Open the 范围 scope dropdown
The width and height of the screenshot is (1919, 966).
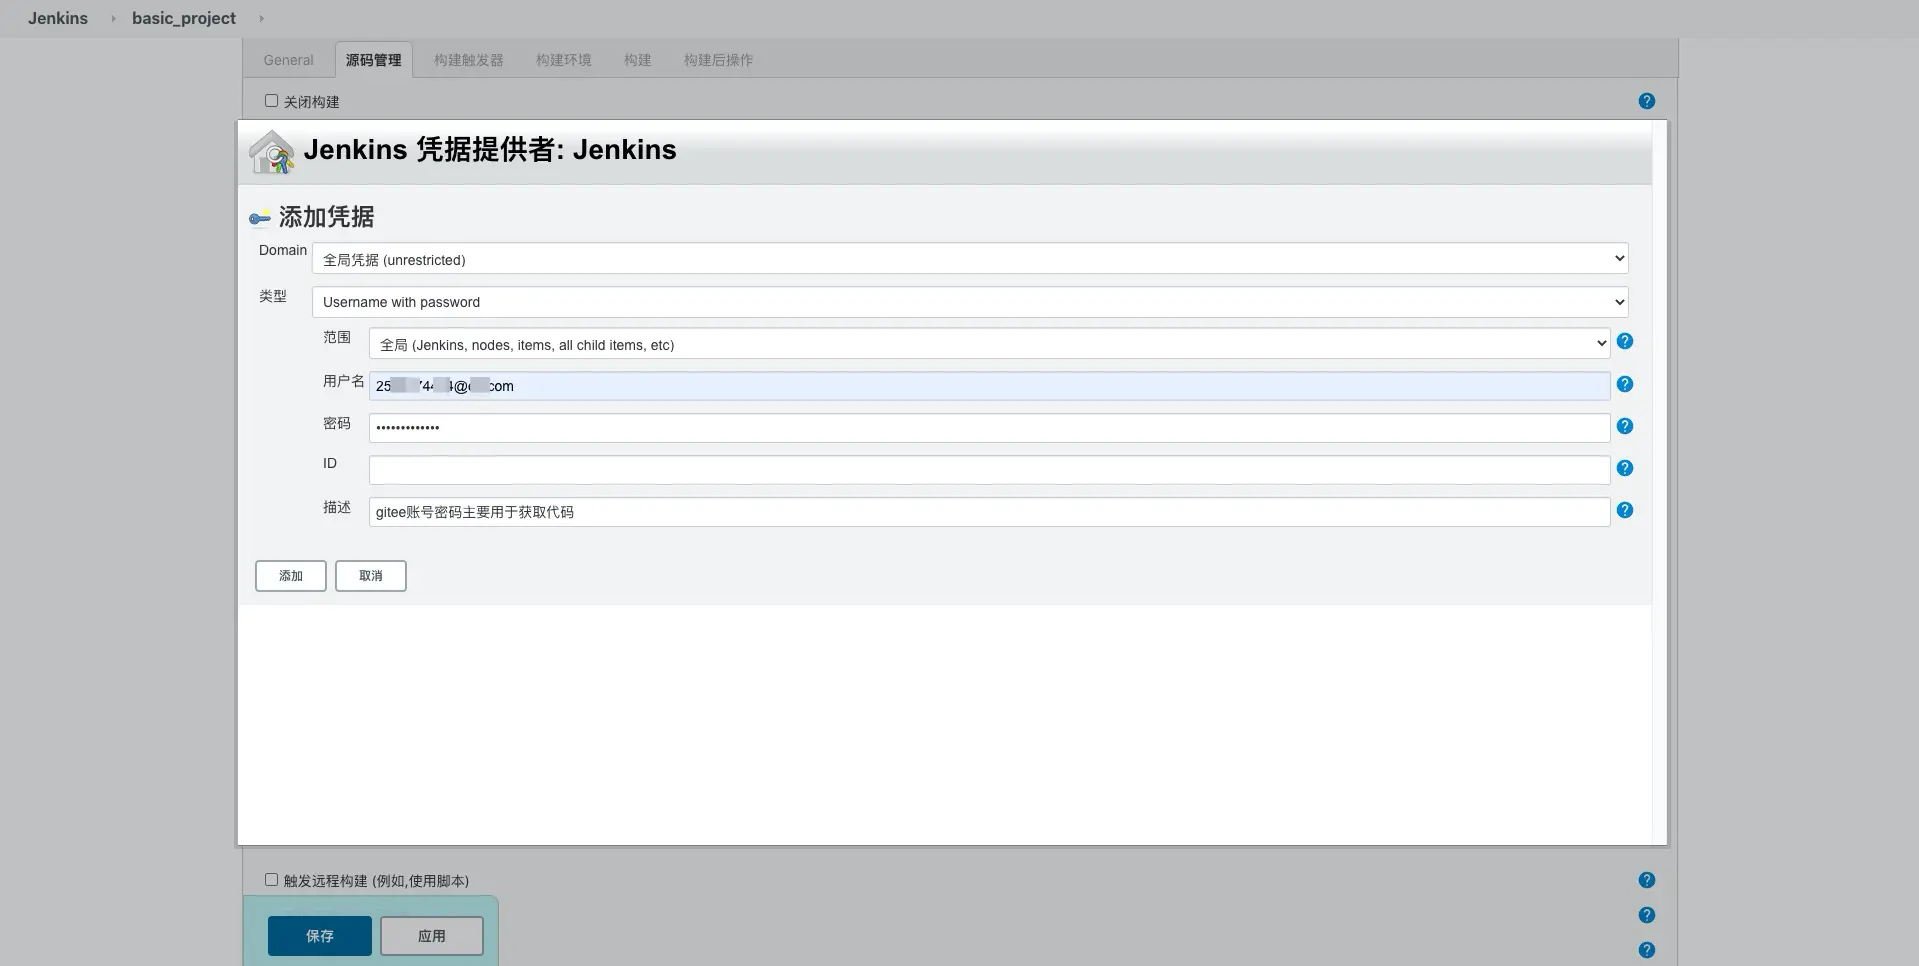989,344
